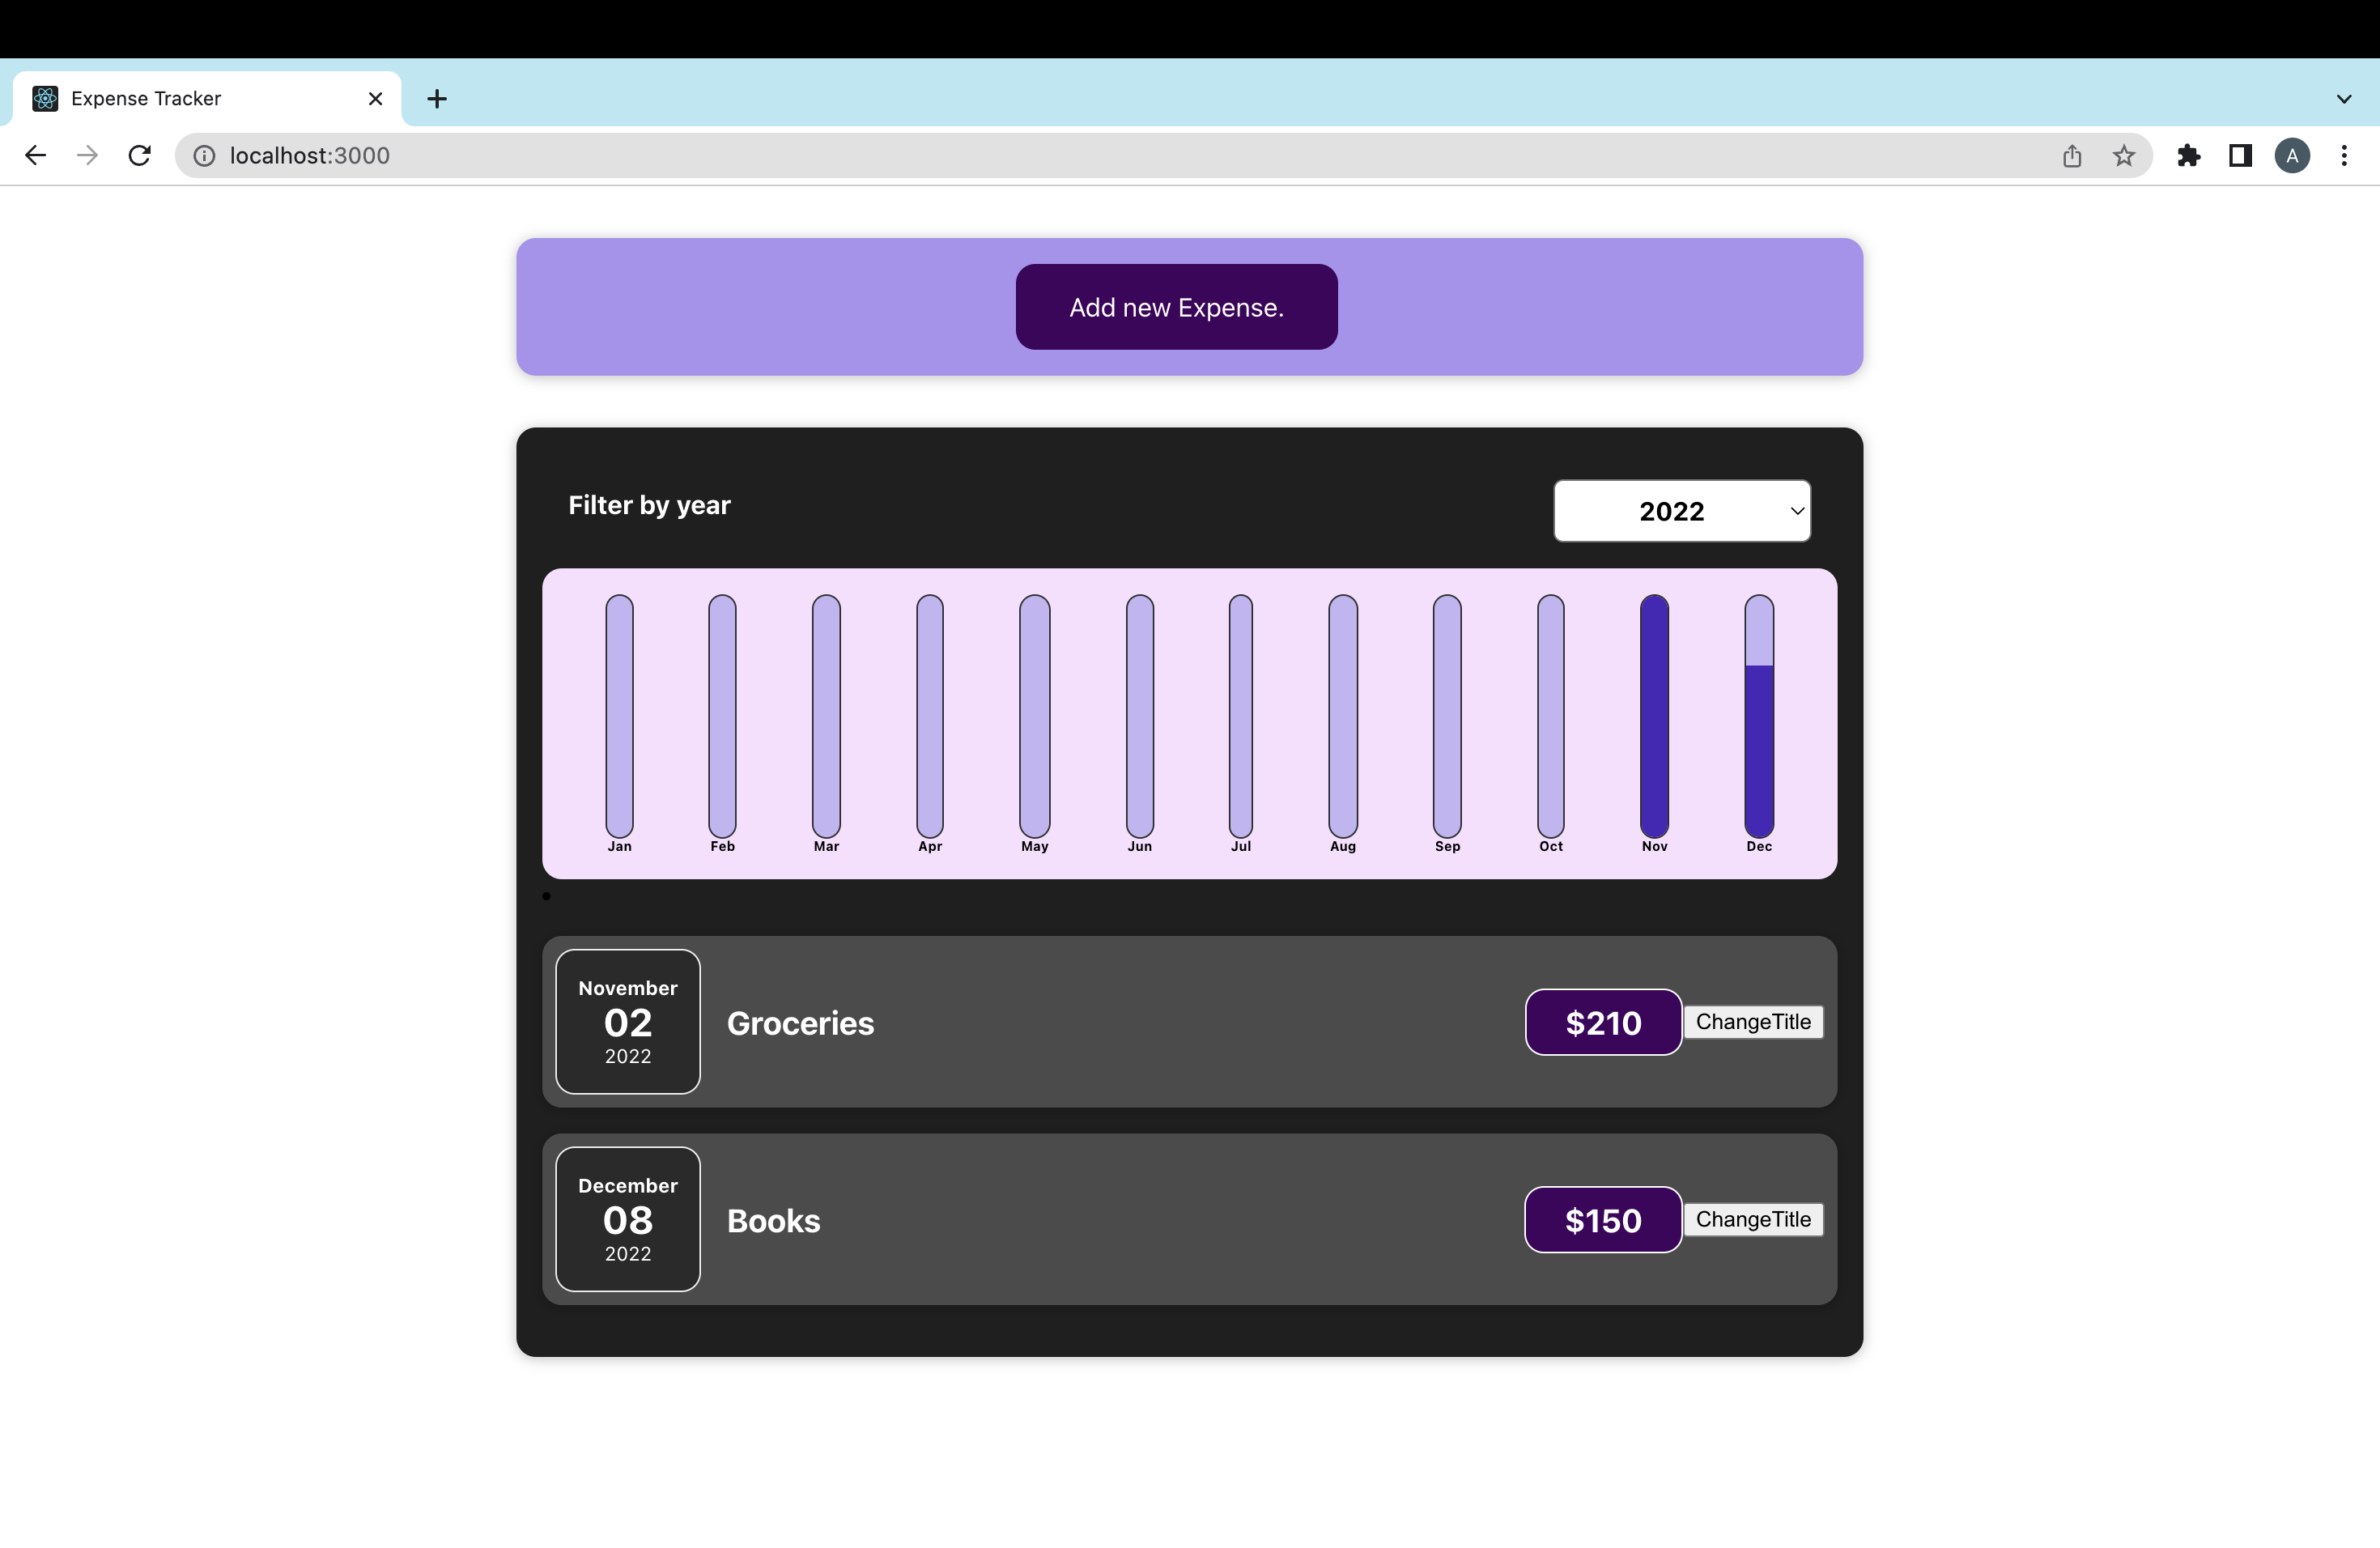Open the profile avatar A
The height and width of the screenshot is (1548, 2380).
click(2292, 156)
